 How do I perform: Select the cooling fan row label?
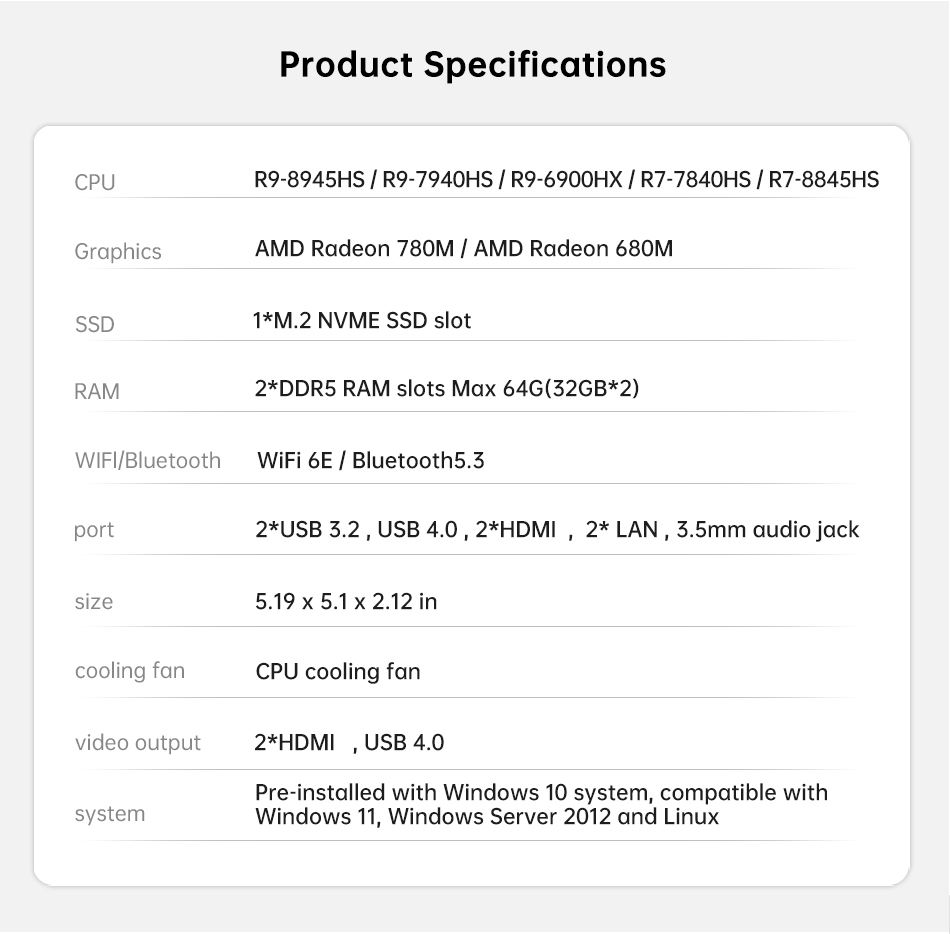[x=130, y=671]
